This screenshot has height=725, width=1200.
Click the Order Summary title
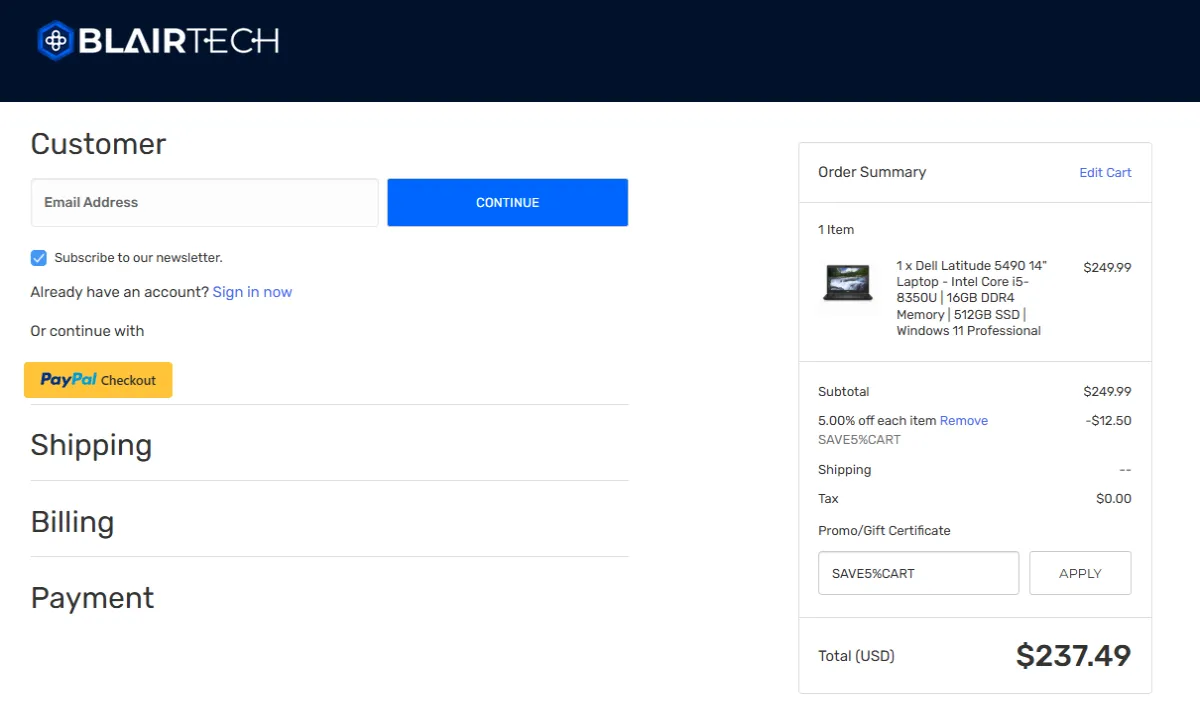point(871,172)
